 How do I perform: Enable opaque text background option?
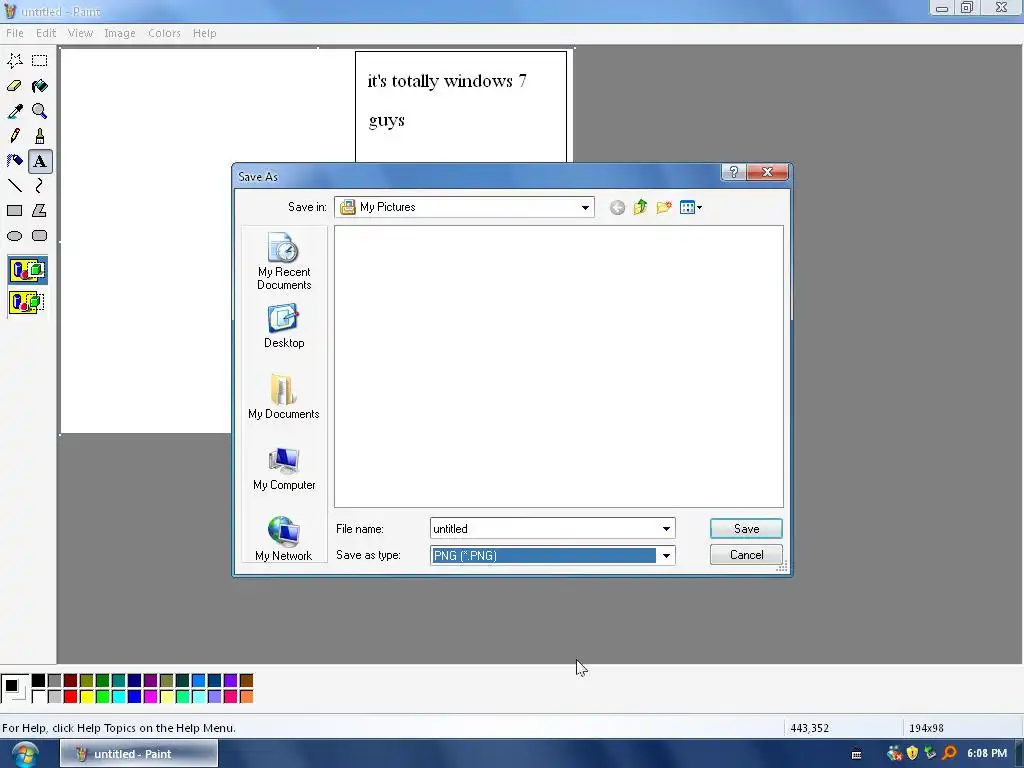27,270
